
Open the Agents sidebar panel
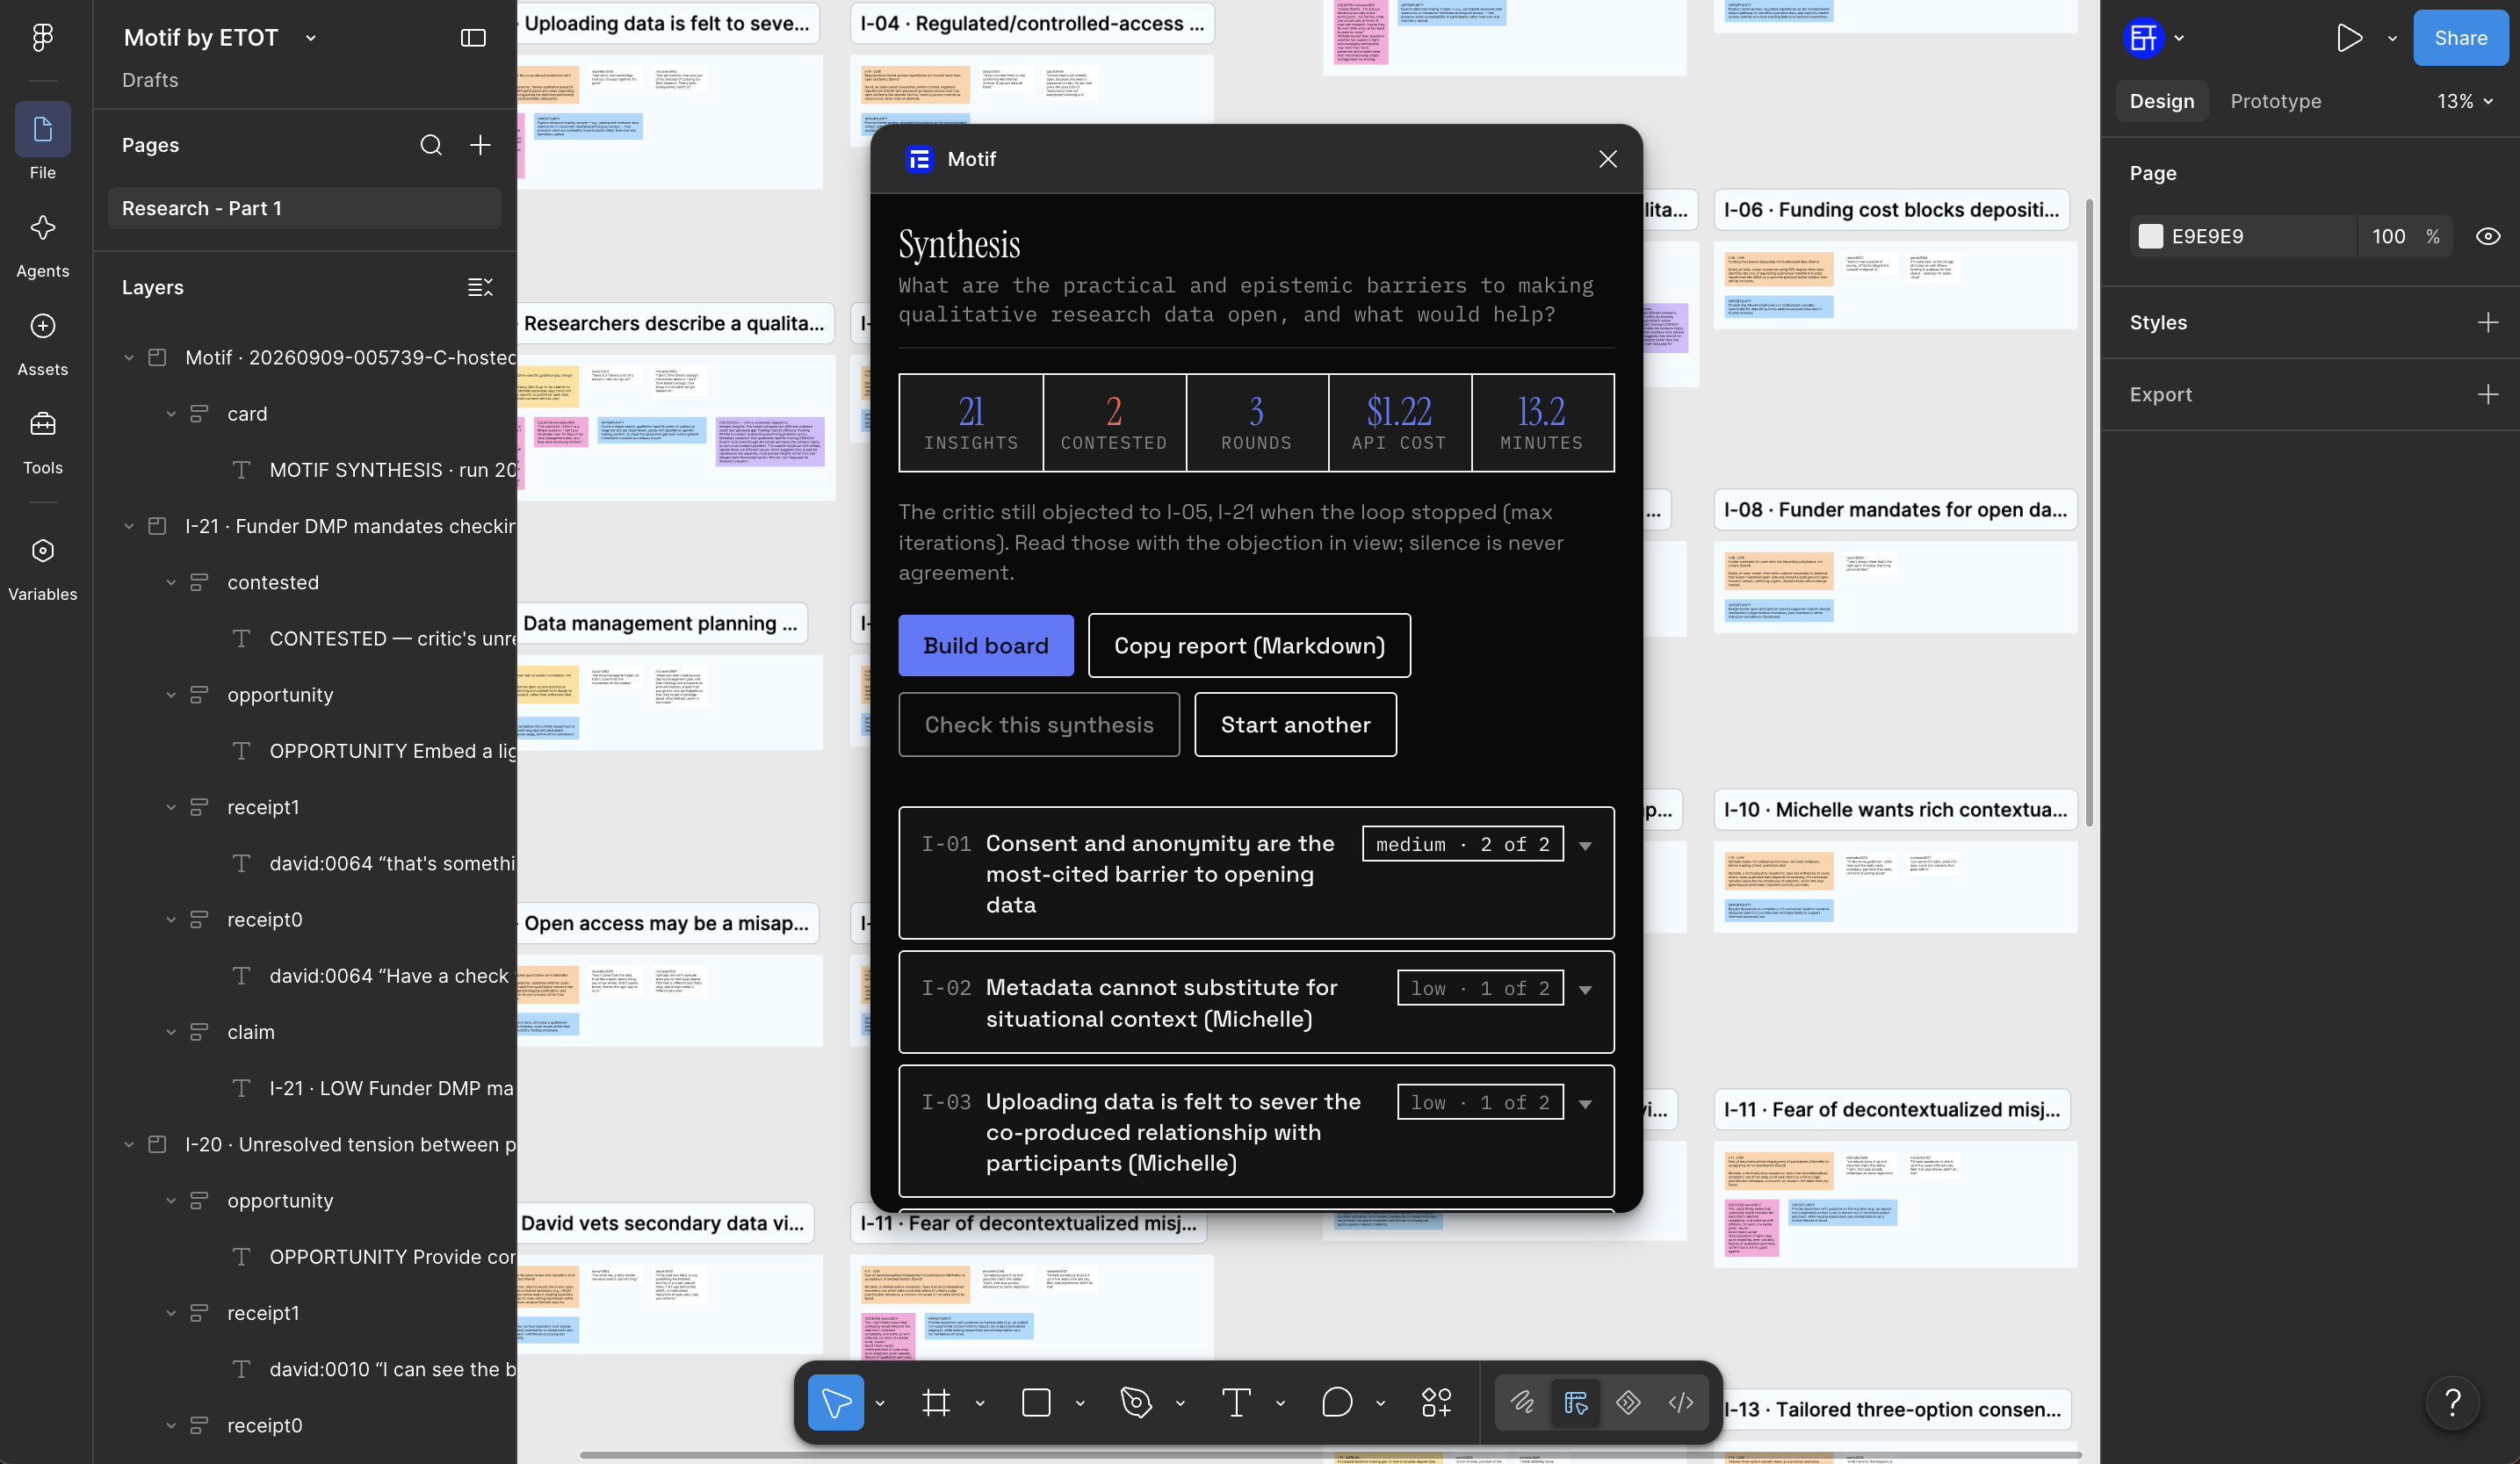click(x=42, y=245)
